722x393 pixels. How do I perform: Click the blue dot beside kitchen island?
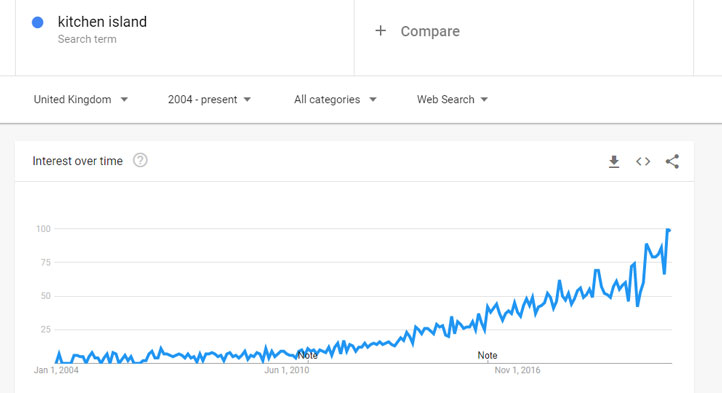point(38,22)
